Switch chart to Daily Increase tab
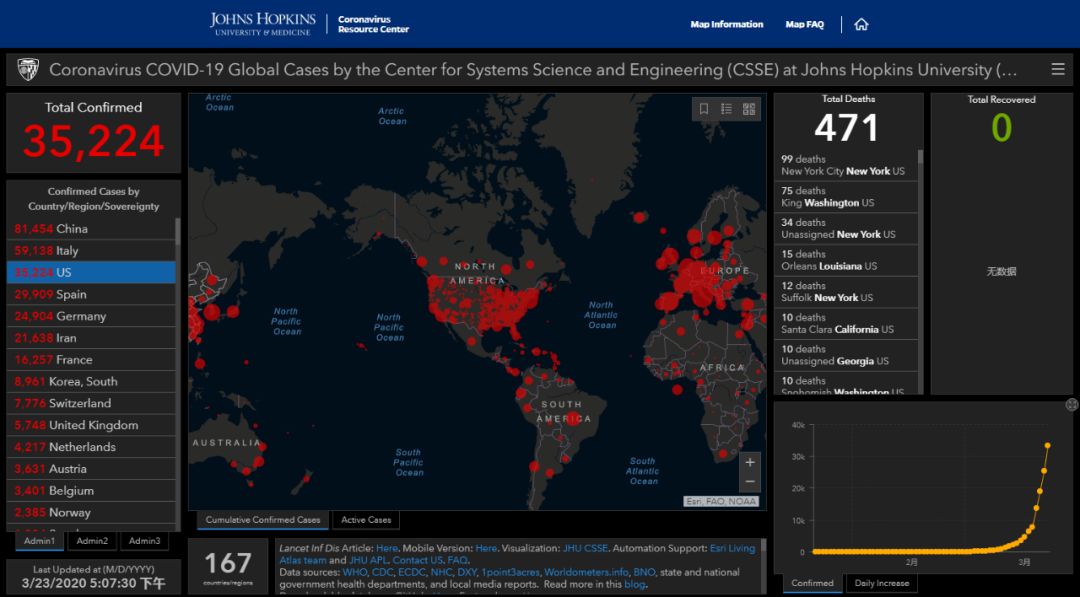This screenshot has width=1080, height=597. 882,583
